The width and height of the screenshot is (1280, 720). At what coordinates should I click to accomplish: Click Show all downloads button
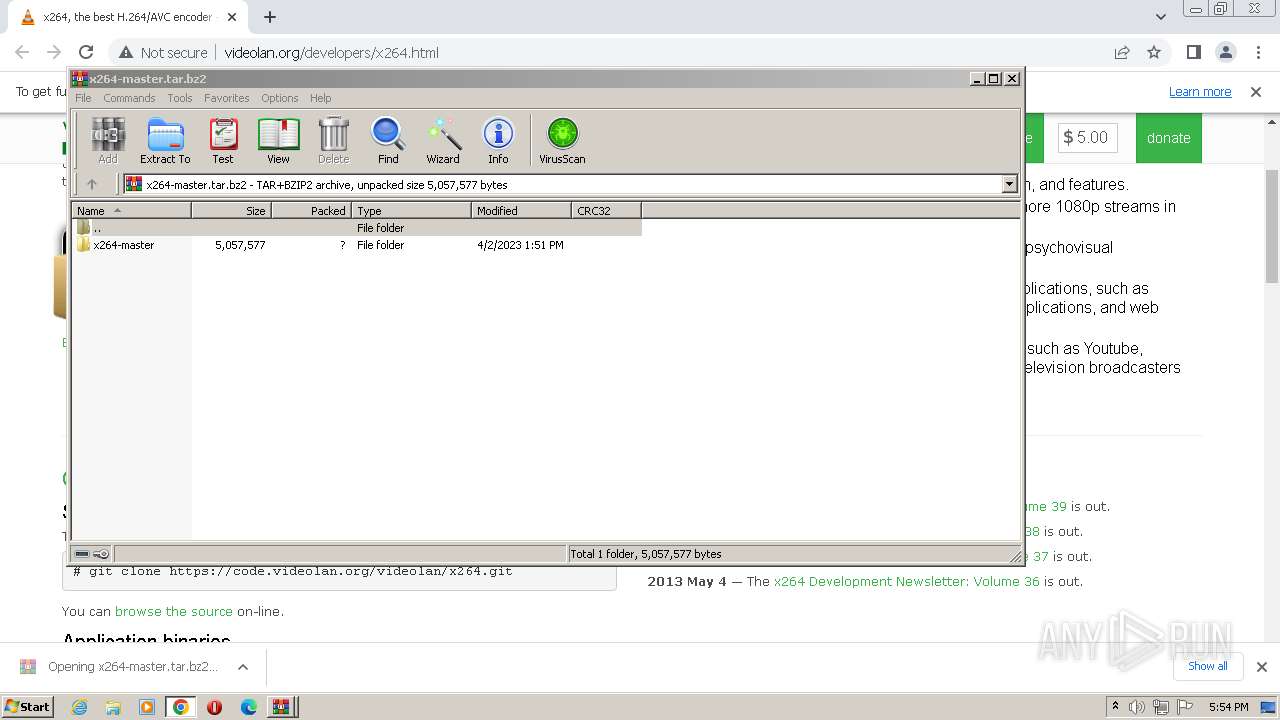pos(1207,666)
